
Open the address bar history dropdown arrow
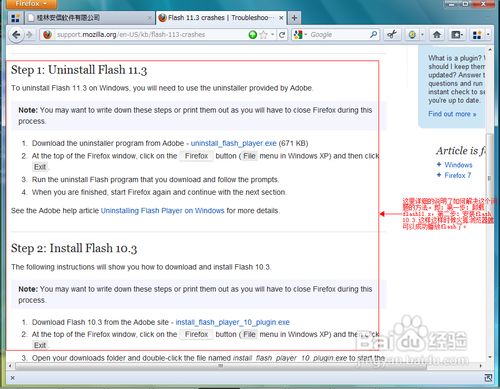coord(272,35)
